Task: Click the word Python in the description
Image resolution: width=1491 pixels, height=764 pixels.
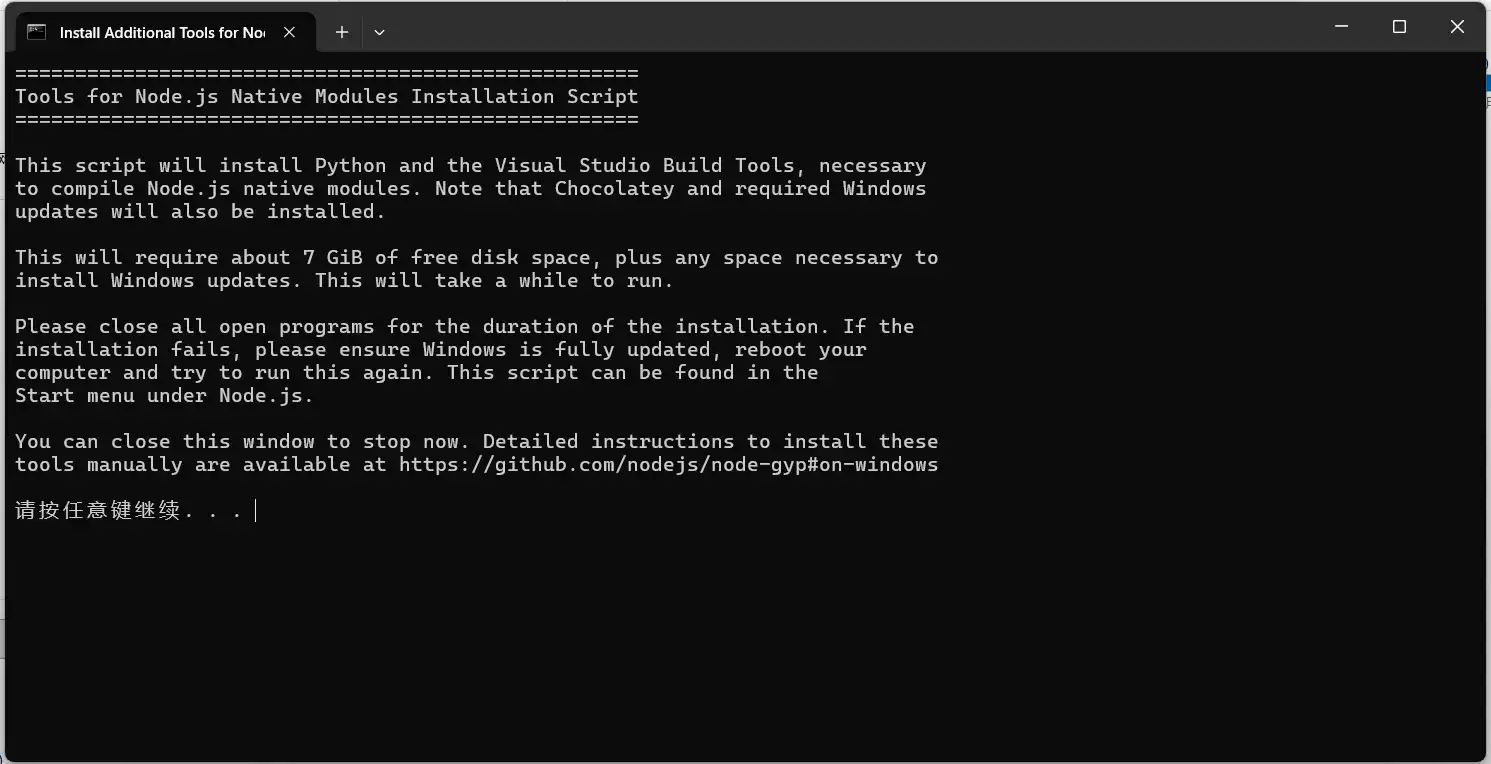Action: (350, 166)
